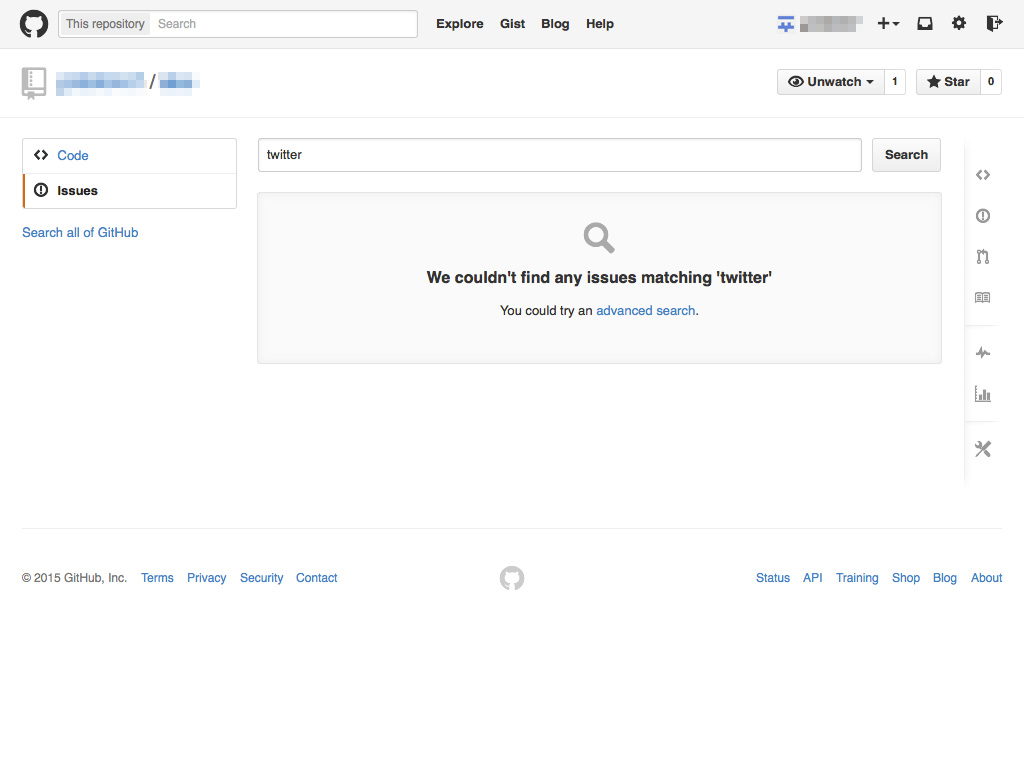
Task: Expand the Unwatch dropdown
Action: [831, 82]
